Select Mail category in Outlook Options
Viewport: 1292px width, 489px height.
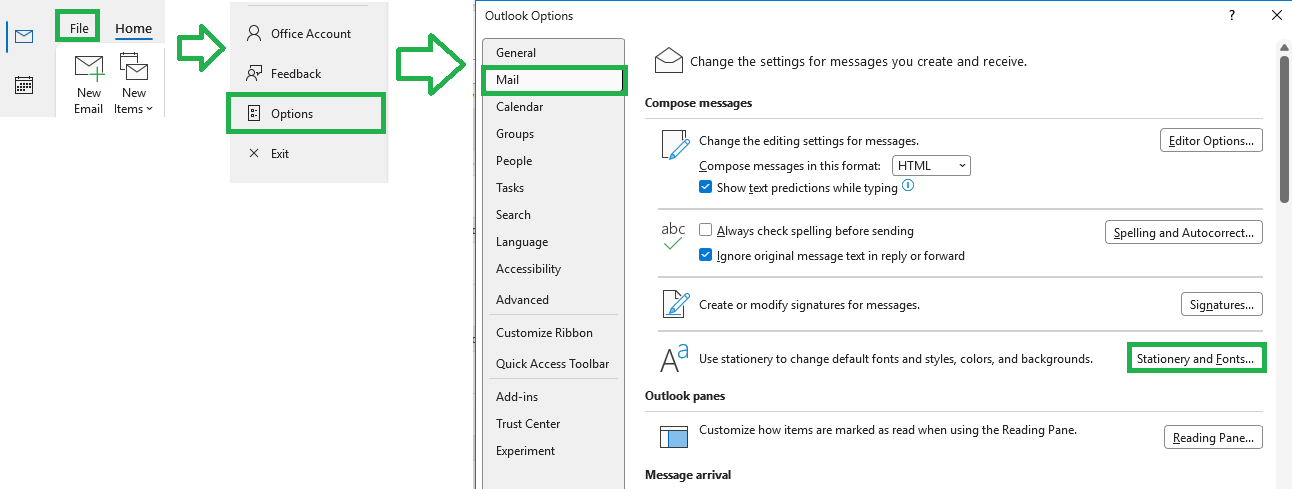click(553, 79)
